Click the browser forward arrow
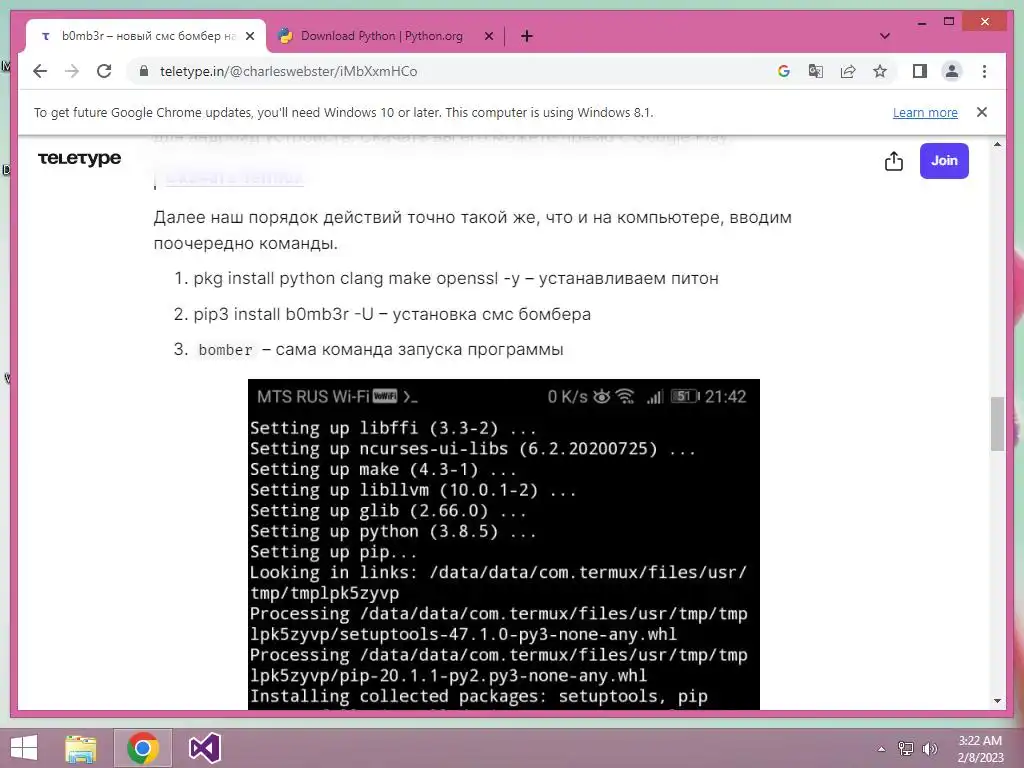The image size is (1024, 768). tap(72, 71)
